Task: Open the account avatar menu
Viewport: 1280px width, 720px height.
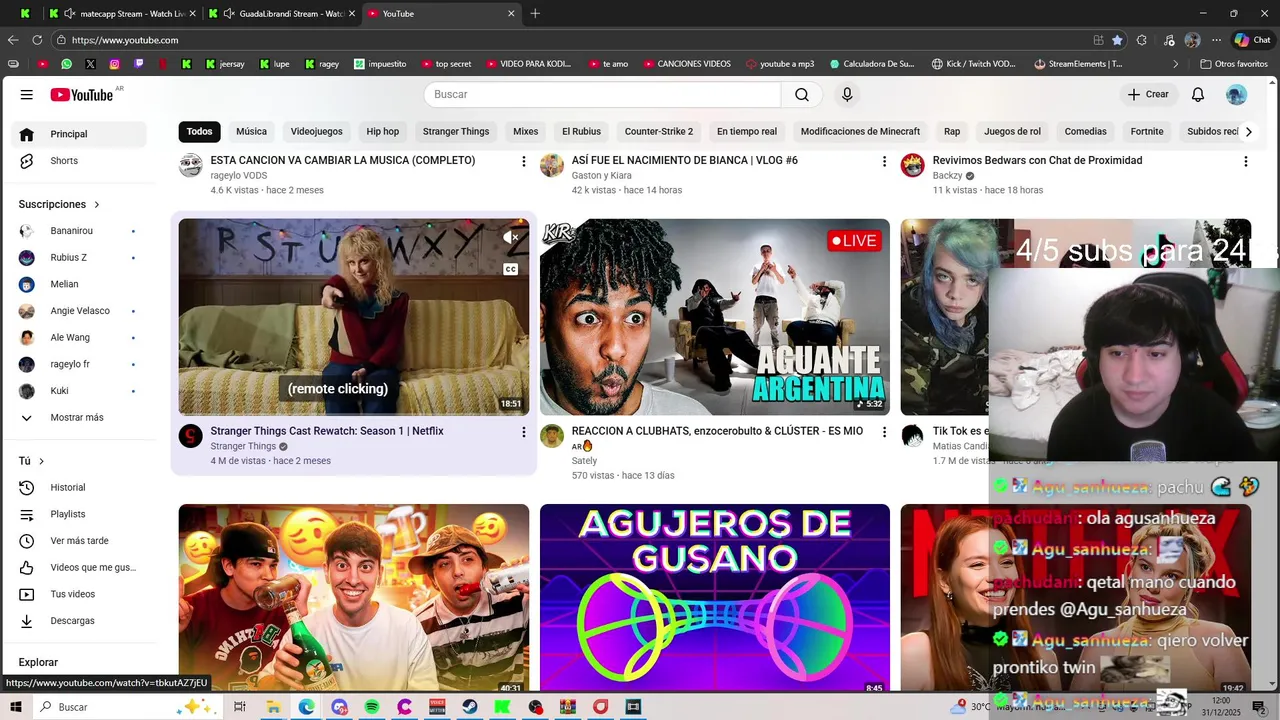Action: (x=1237, y=94)
